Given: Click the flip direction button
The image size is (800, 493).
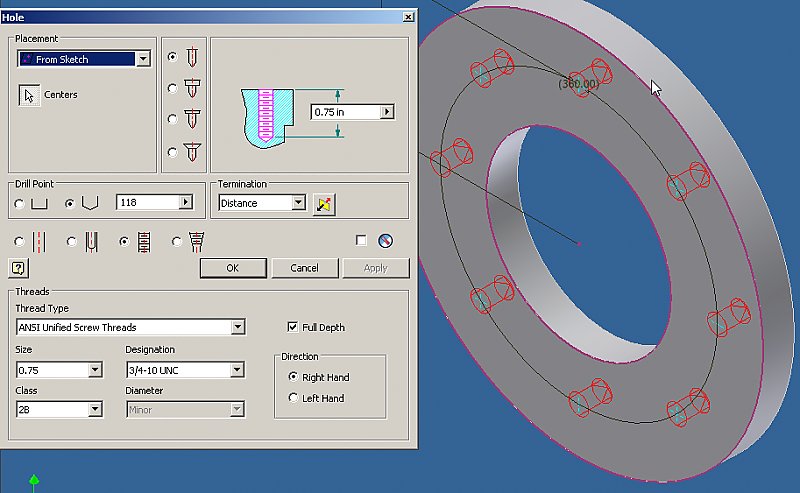Looking at the screenshot, I should pos(324,204).
